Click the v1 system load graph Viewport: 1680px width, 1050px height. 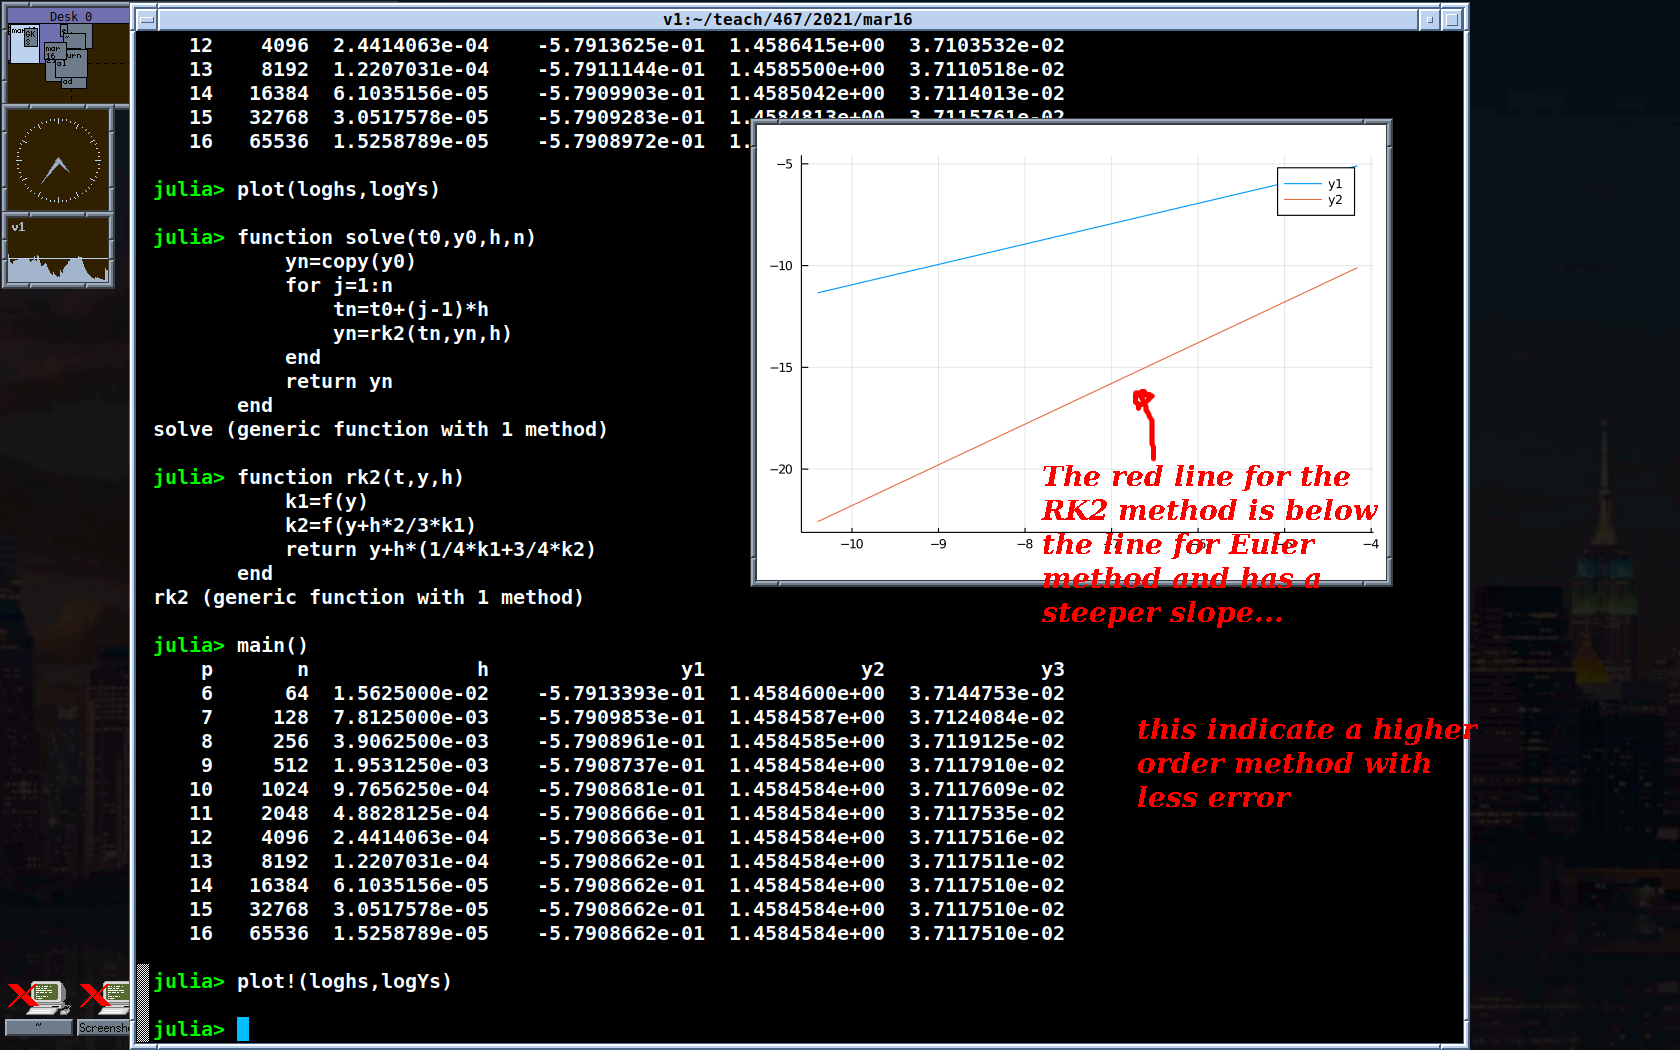(x=58, y=250)
